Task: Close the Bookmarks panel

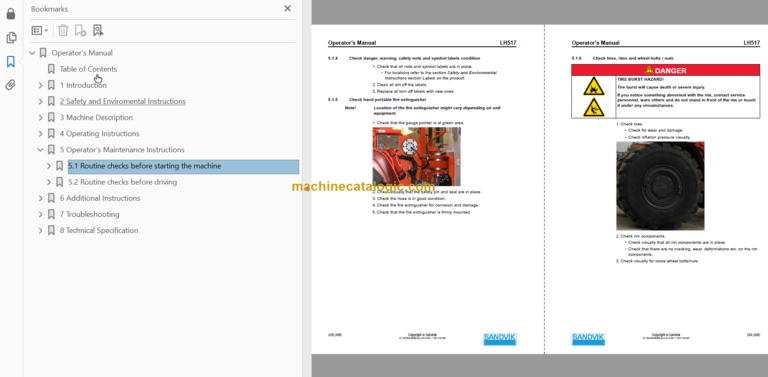Action: click(x=288, y=8)
